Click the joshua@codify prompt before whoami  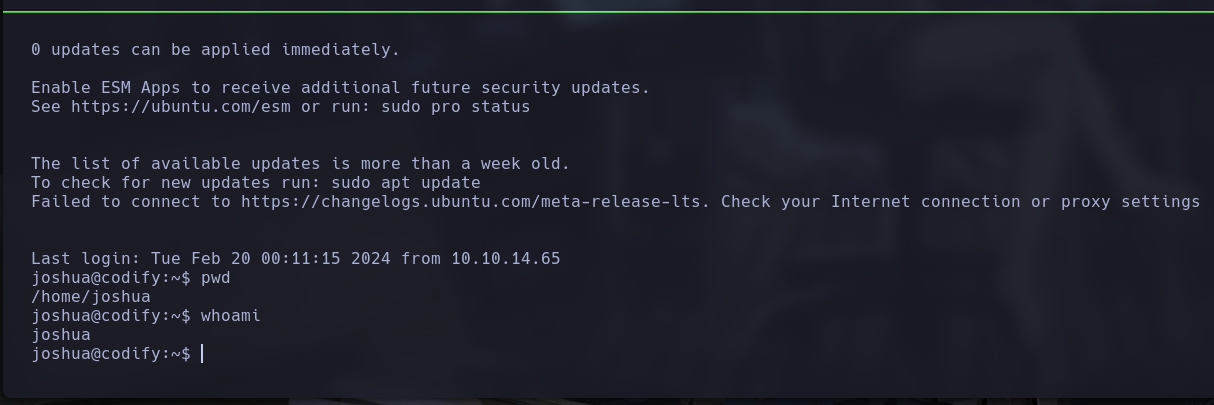110,316
